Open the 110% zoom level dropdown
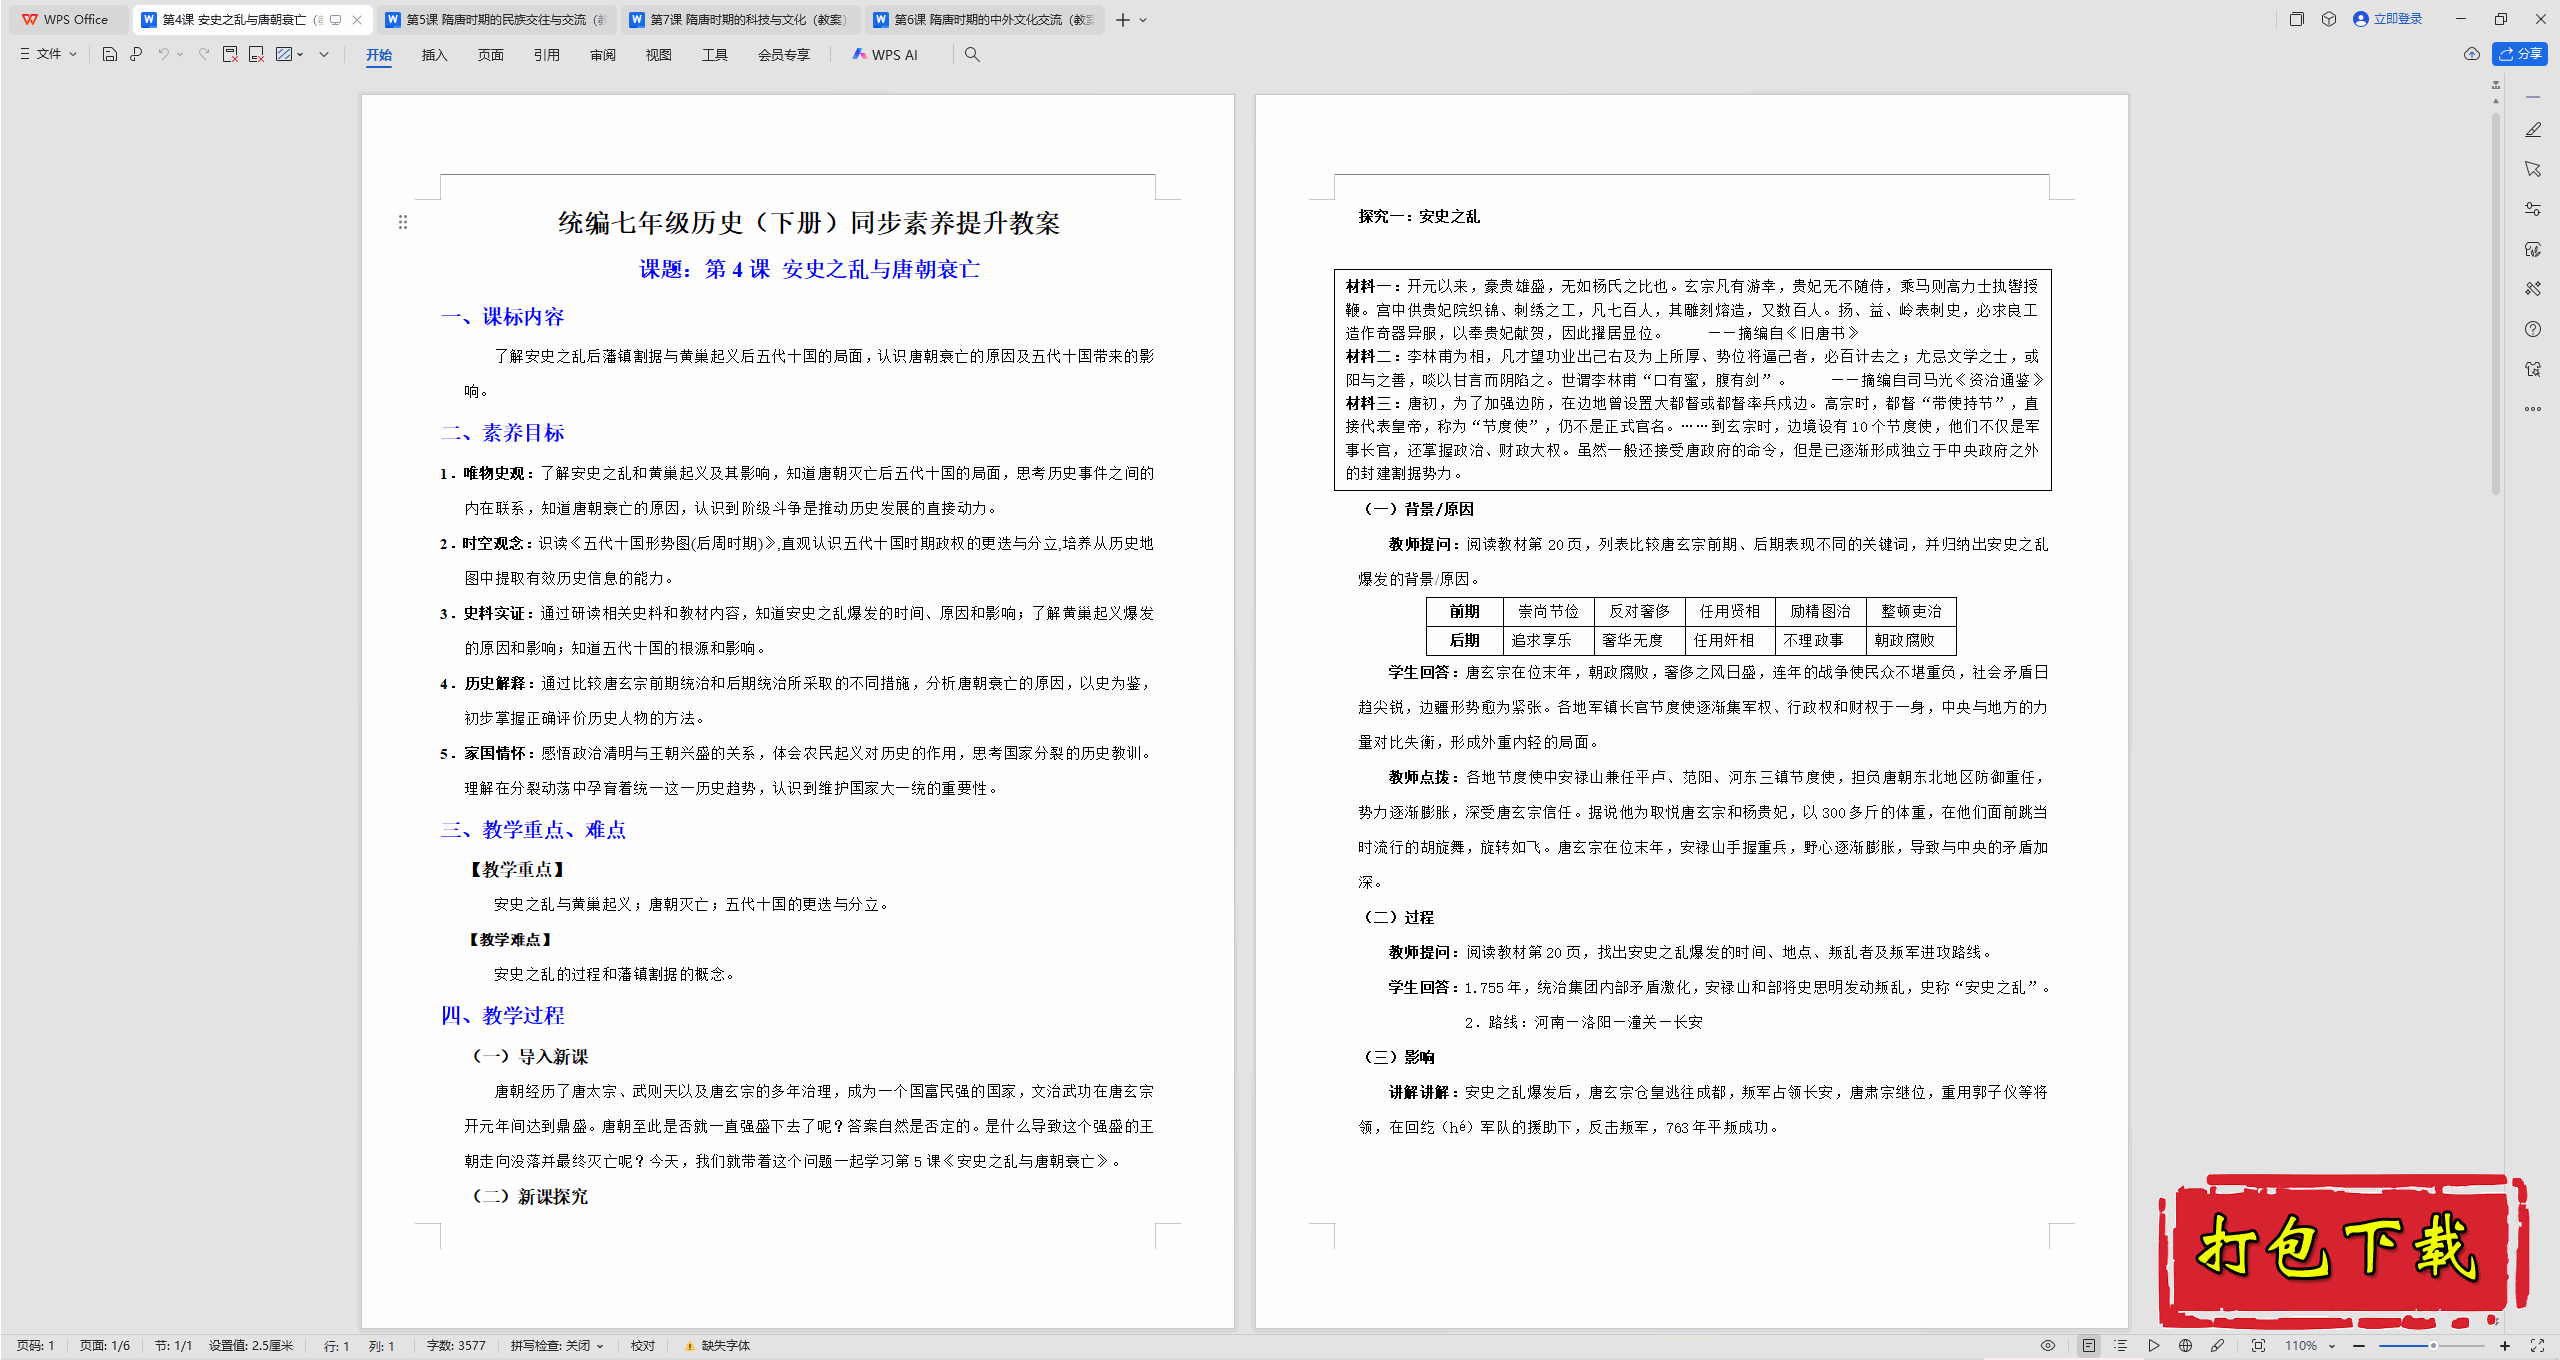Viewport: 2560px width, 1360px height. pos(2309,1346)
